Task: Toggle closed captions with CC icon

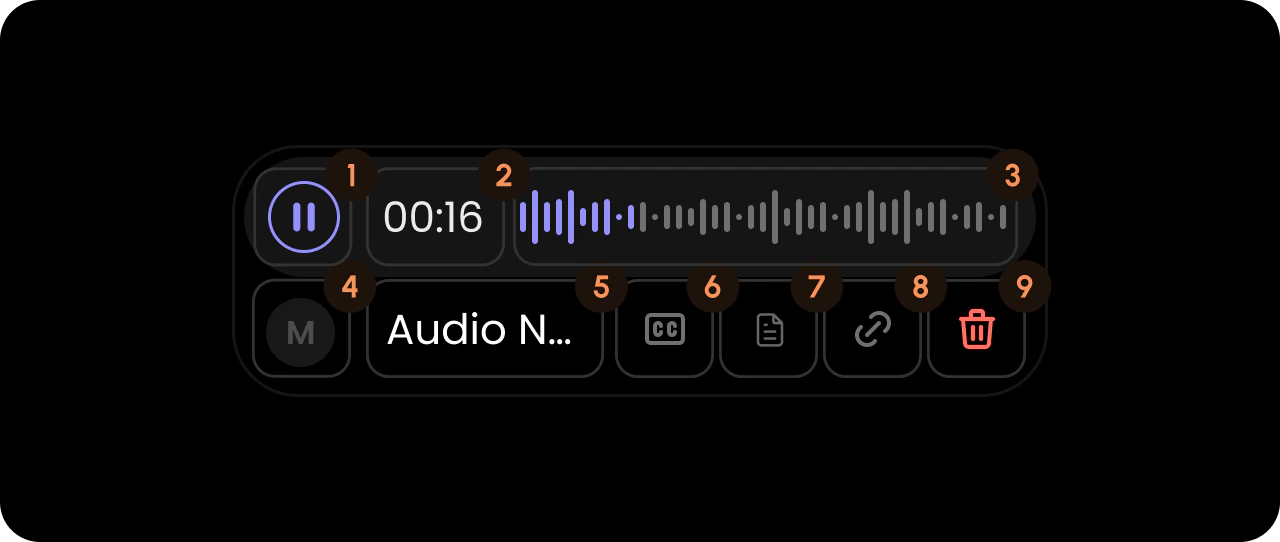Action: [x=665, y=330]
